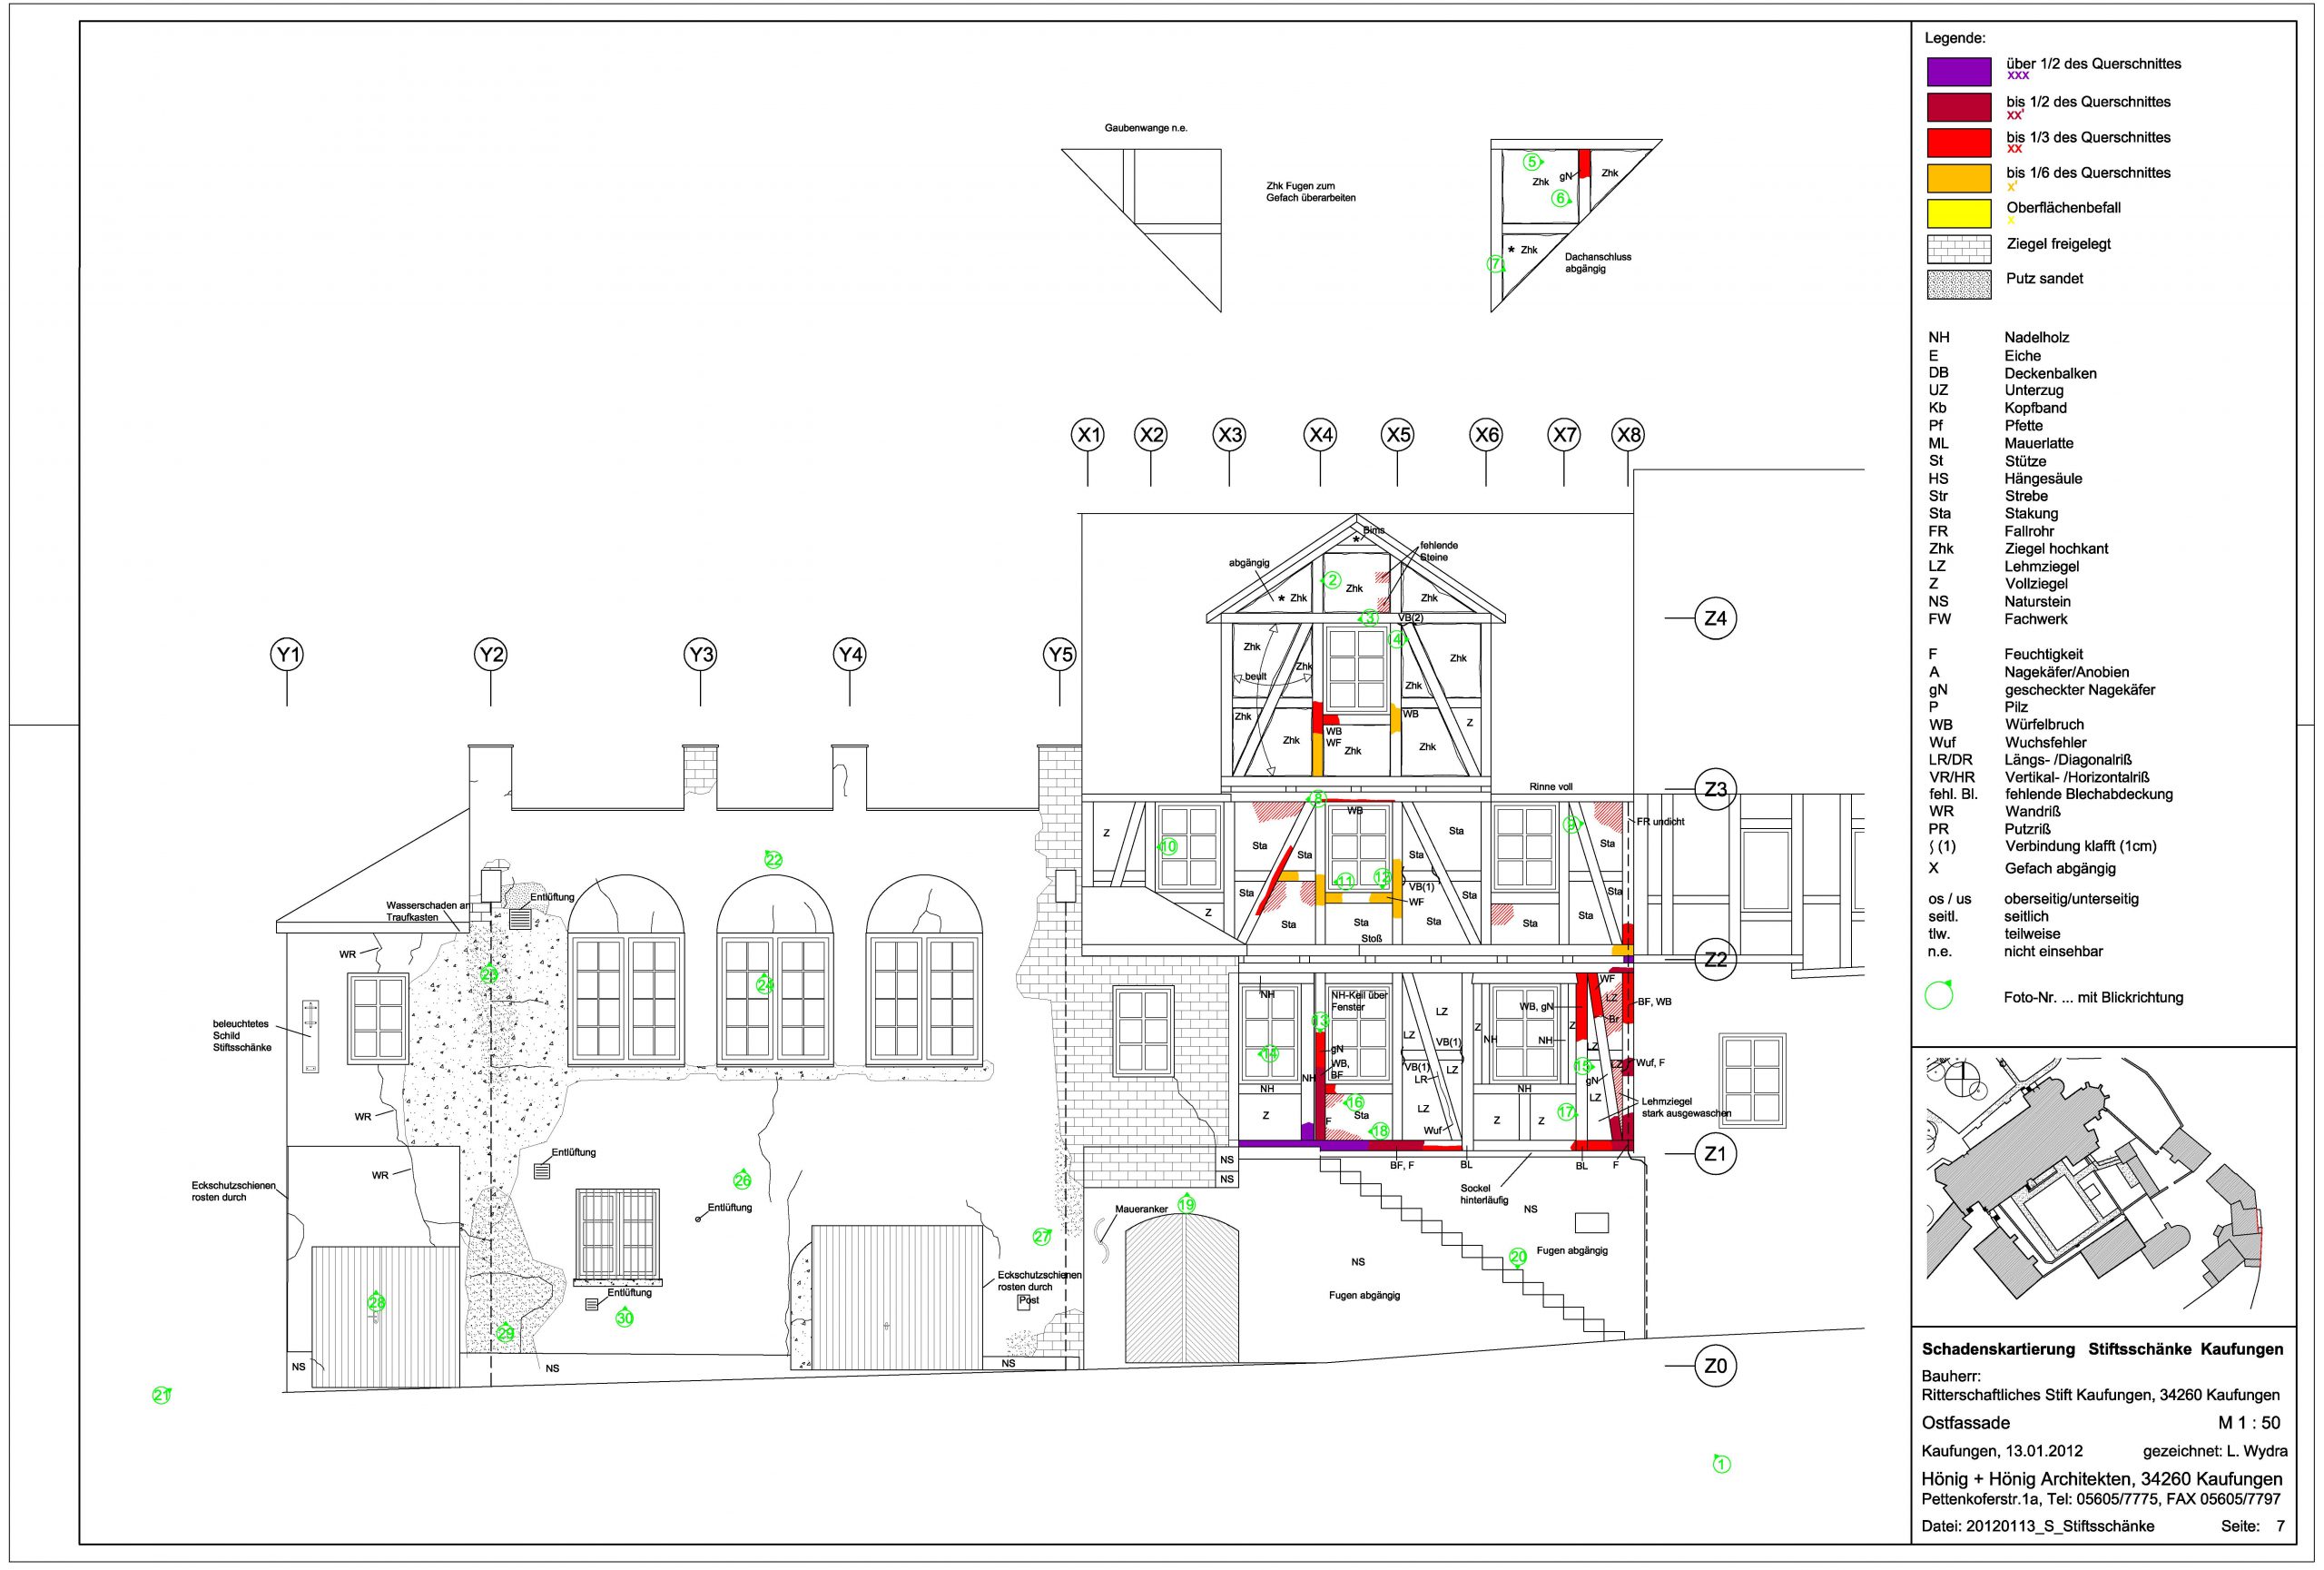Click the Putz sandet dotted pattern swatch

1959,284
